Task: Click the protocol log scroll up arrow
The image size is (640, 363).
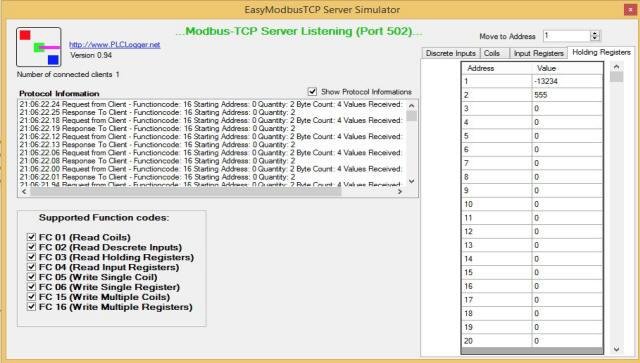Action: coord(411,106)
